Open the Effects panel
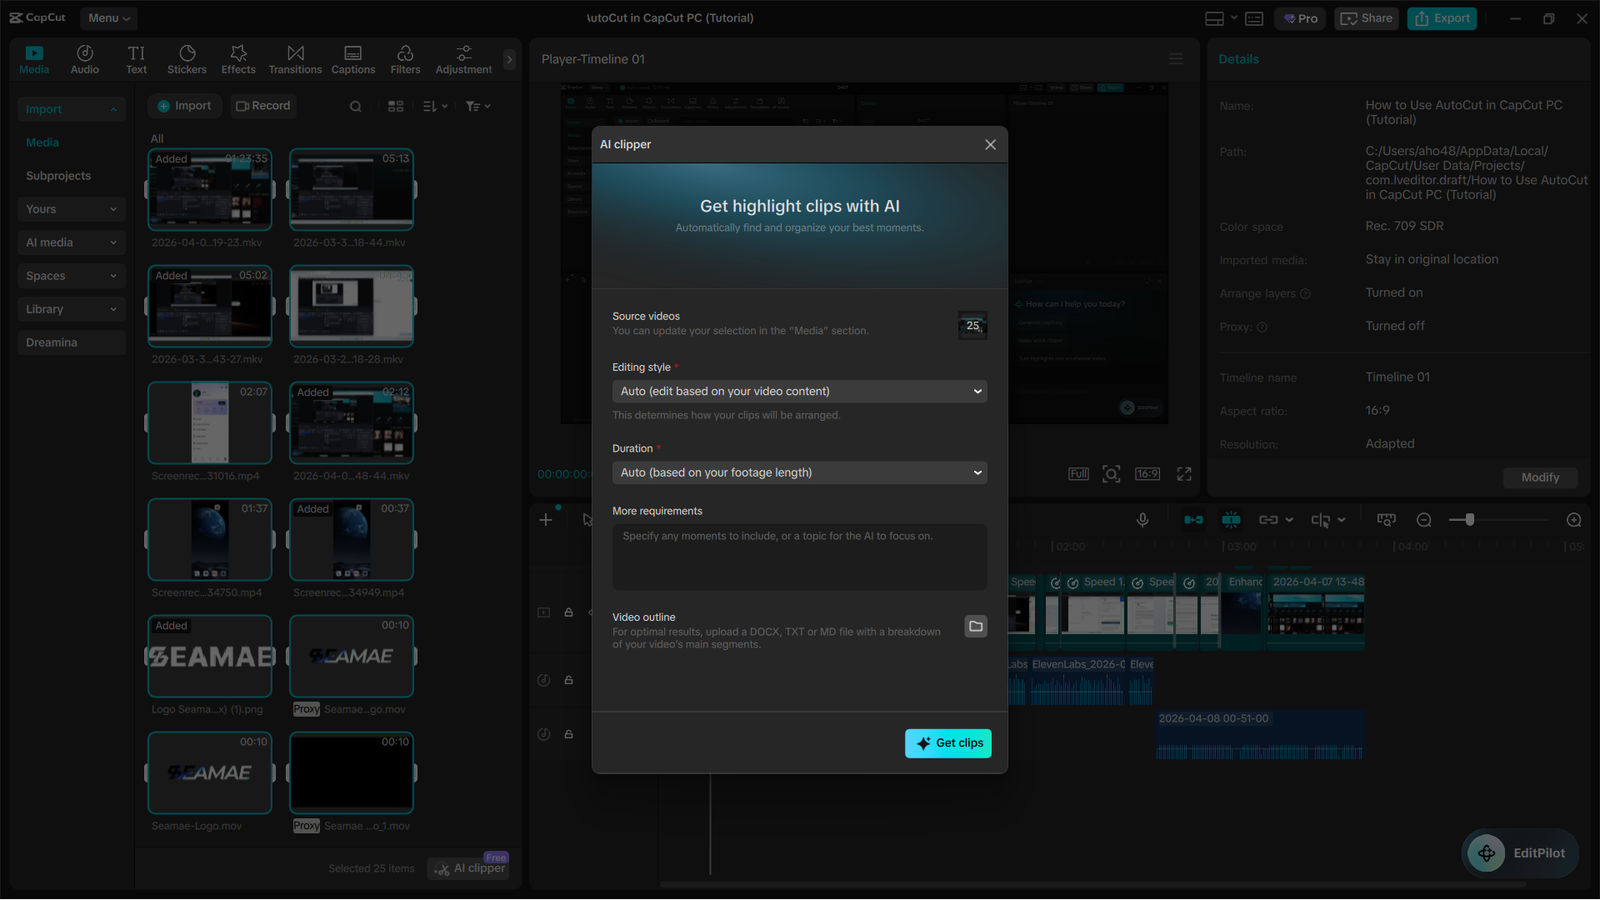Screen dimensions: 1600x900 click(x=238, y=58)
